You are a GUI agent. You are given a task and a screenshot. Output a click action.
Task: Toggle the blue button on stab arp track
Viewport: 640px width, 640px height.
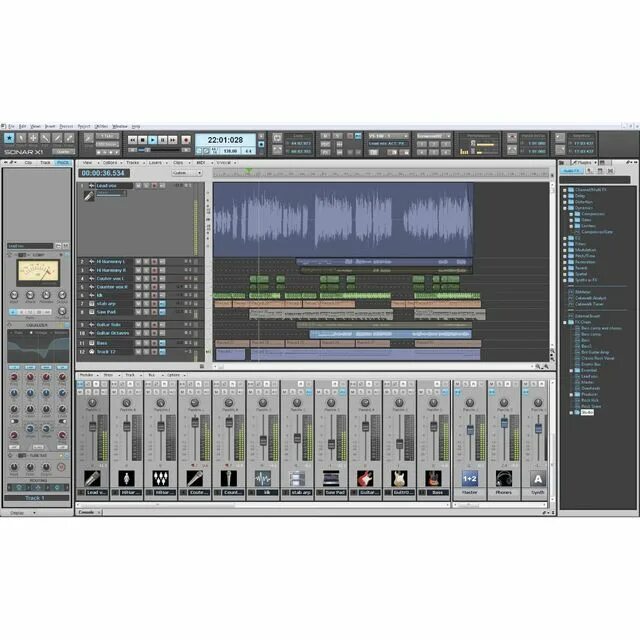point(162,304)
